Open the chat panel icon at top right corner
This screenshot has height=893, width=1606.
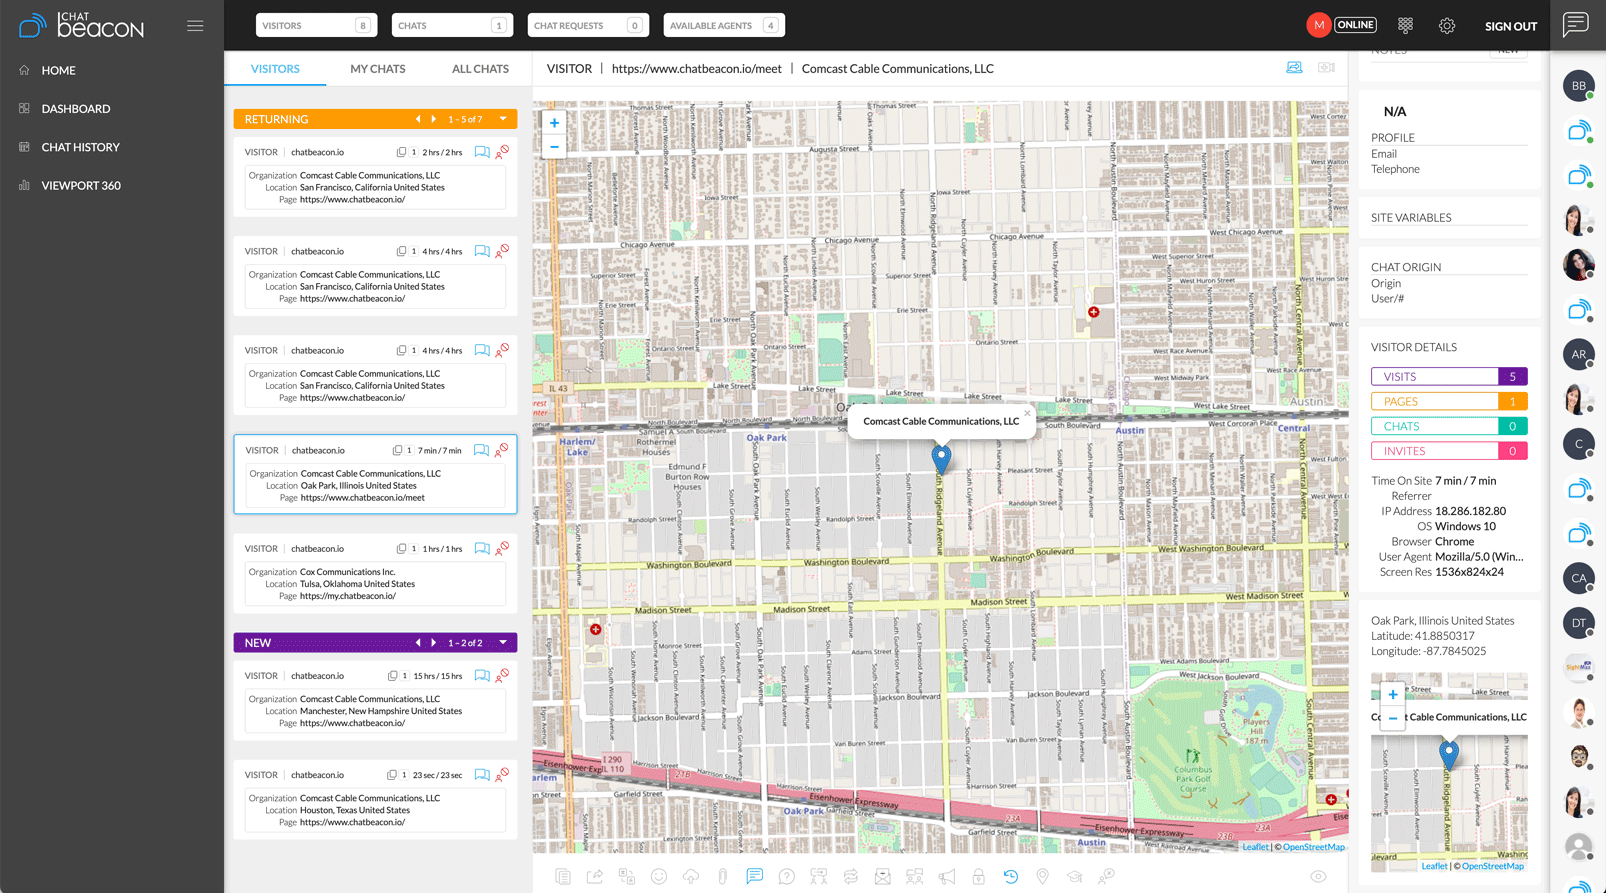tap(1576, 24)
